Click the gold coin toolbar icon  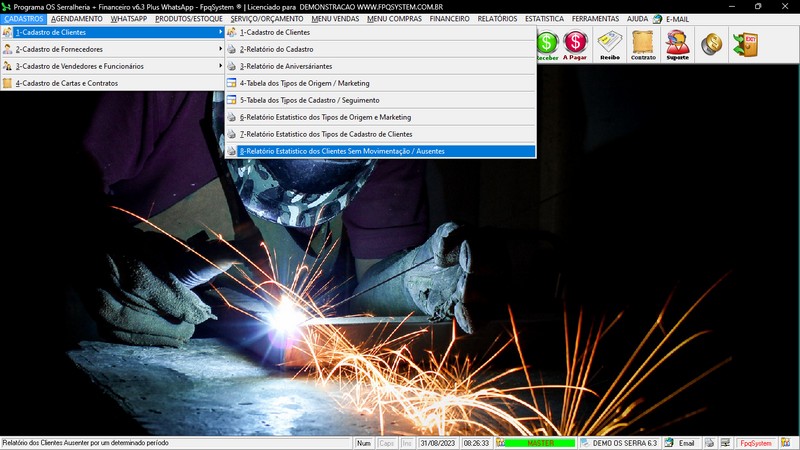point(712,44)
